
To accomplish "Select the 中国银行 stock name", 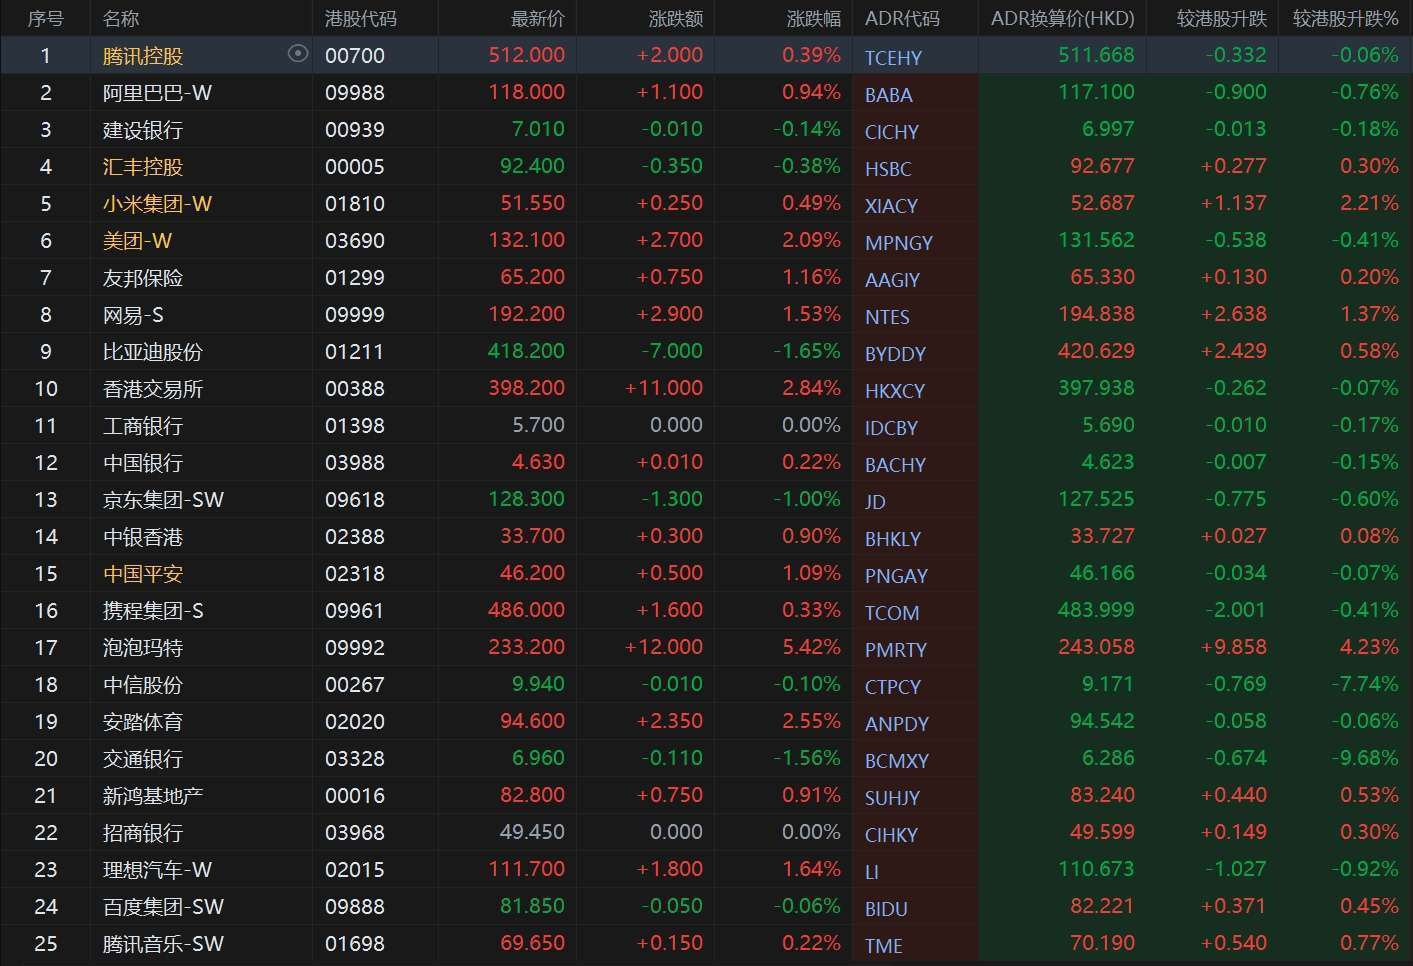I will pos(143,463).
